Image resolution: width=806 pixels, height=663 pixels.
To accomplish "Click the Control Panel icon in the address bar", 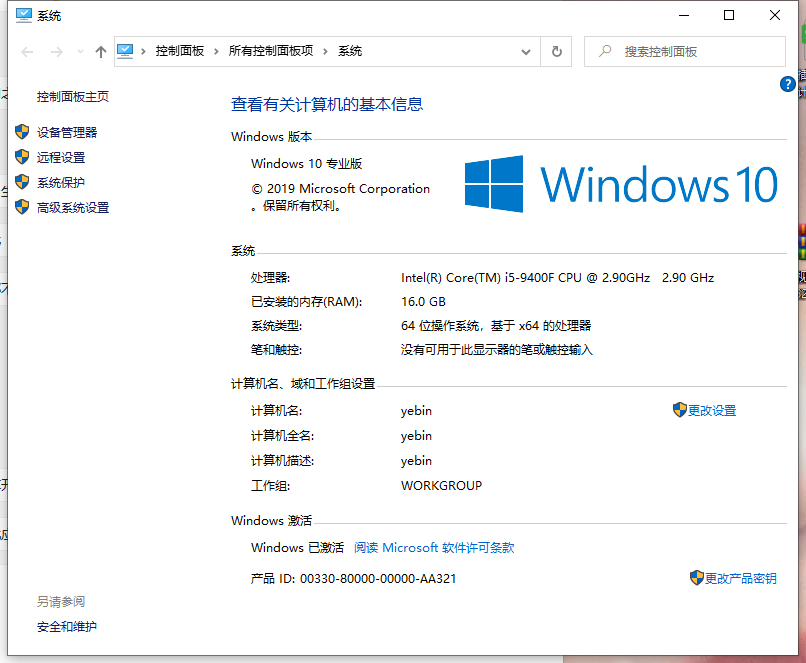I will tap(124, 51).
